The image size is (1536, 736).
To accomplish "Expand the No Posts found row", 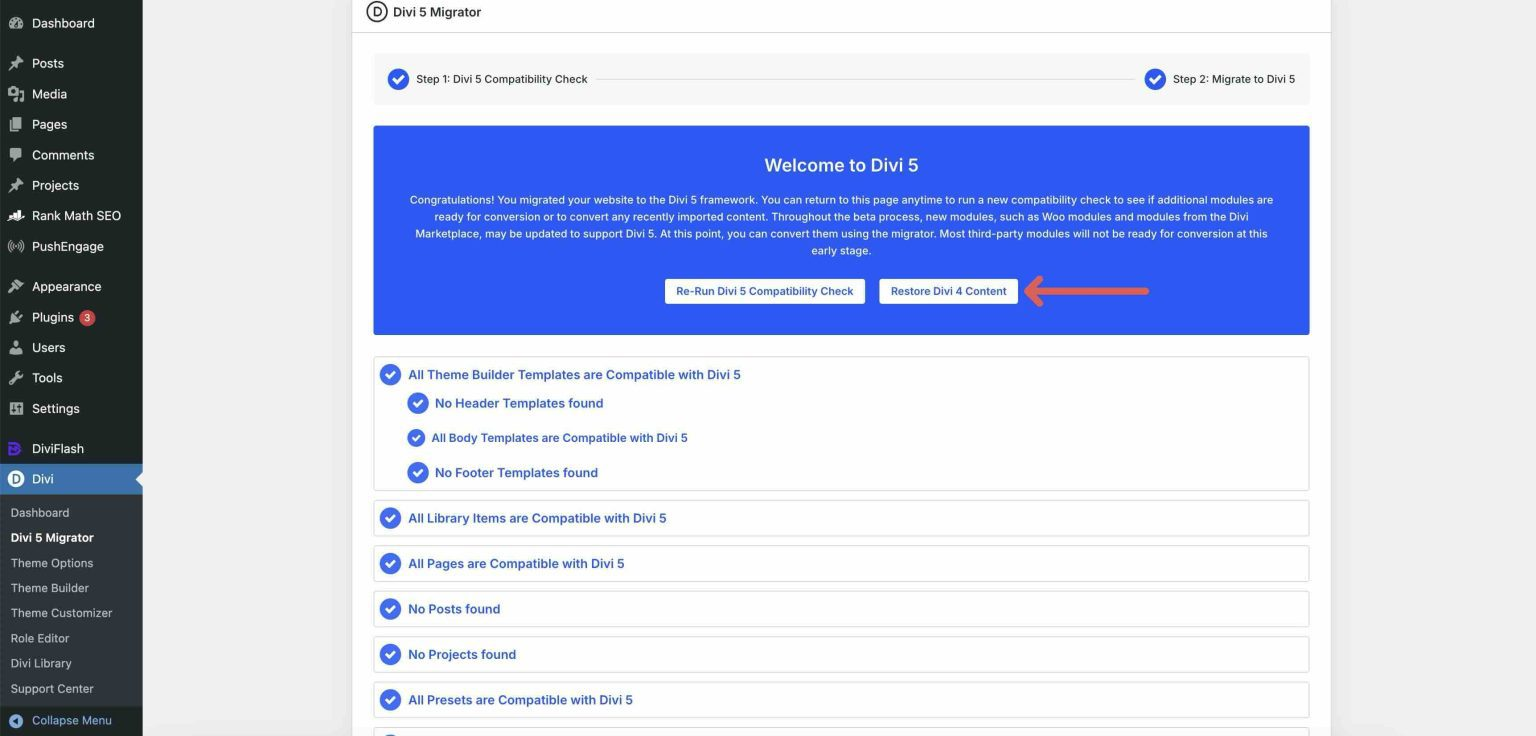I will (x=841, y=609).
